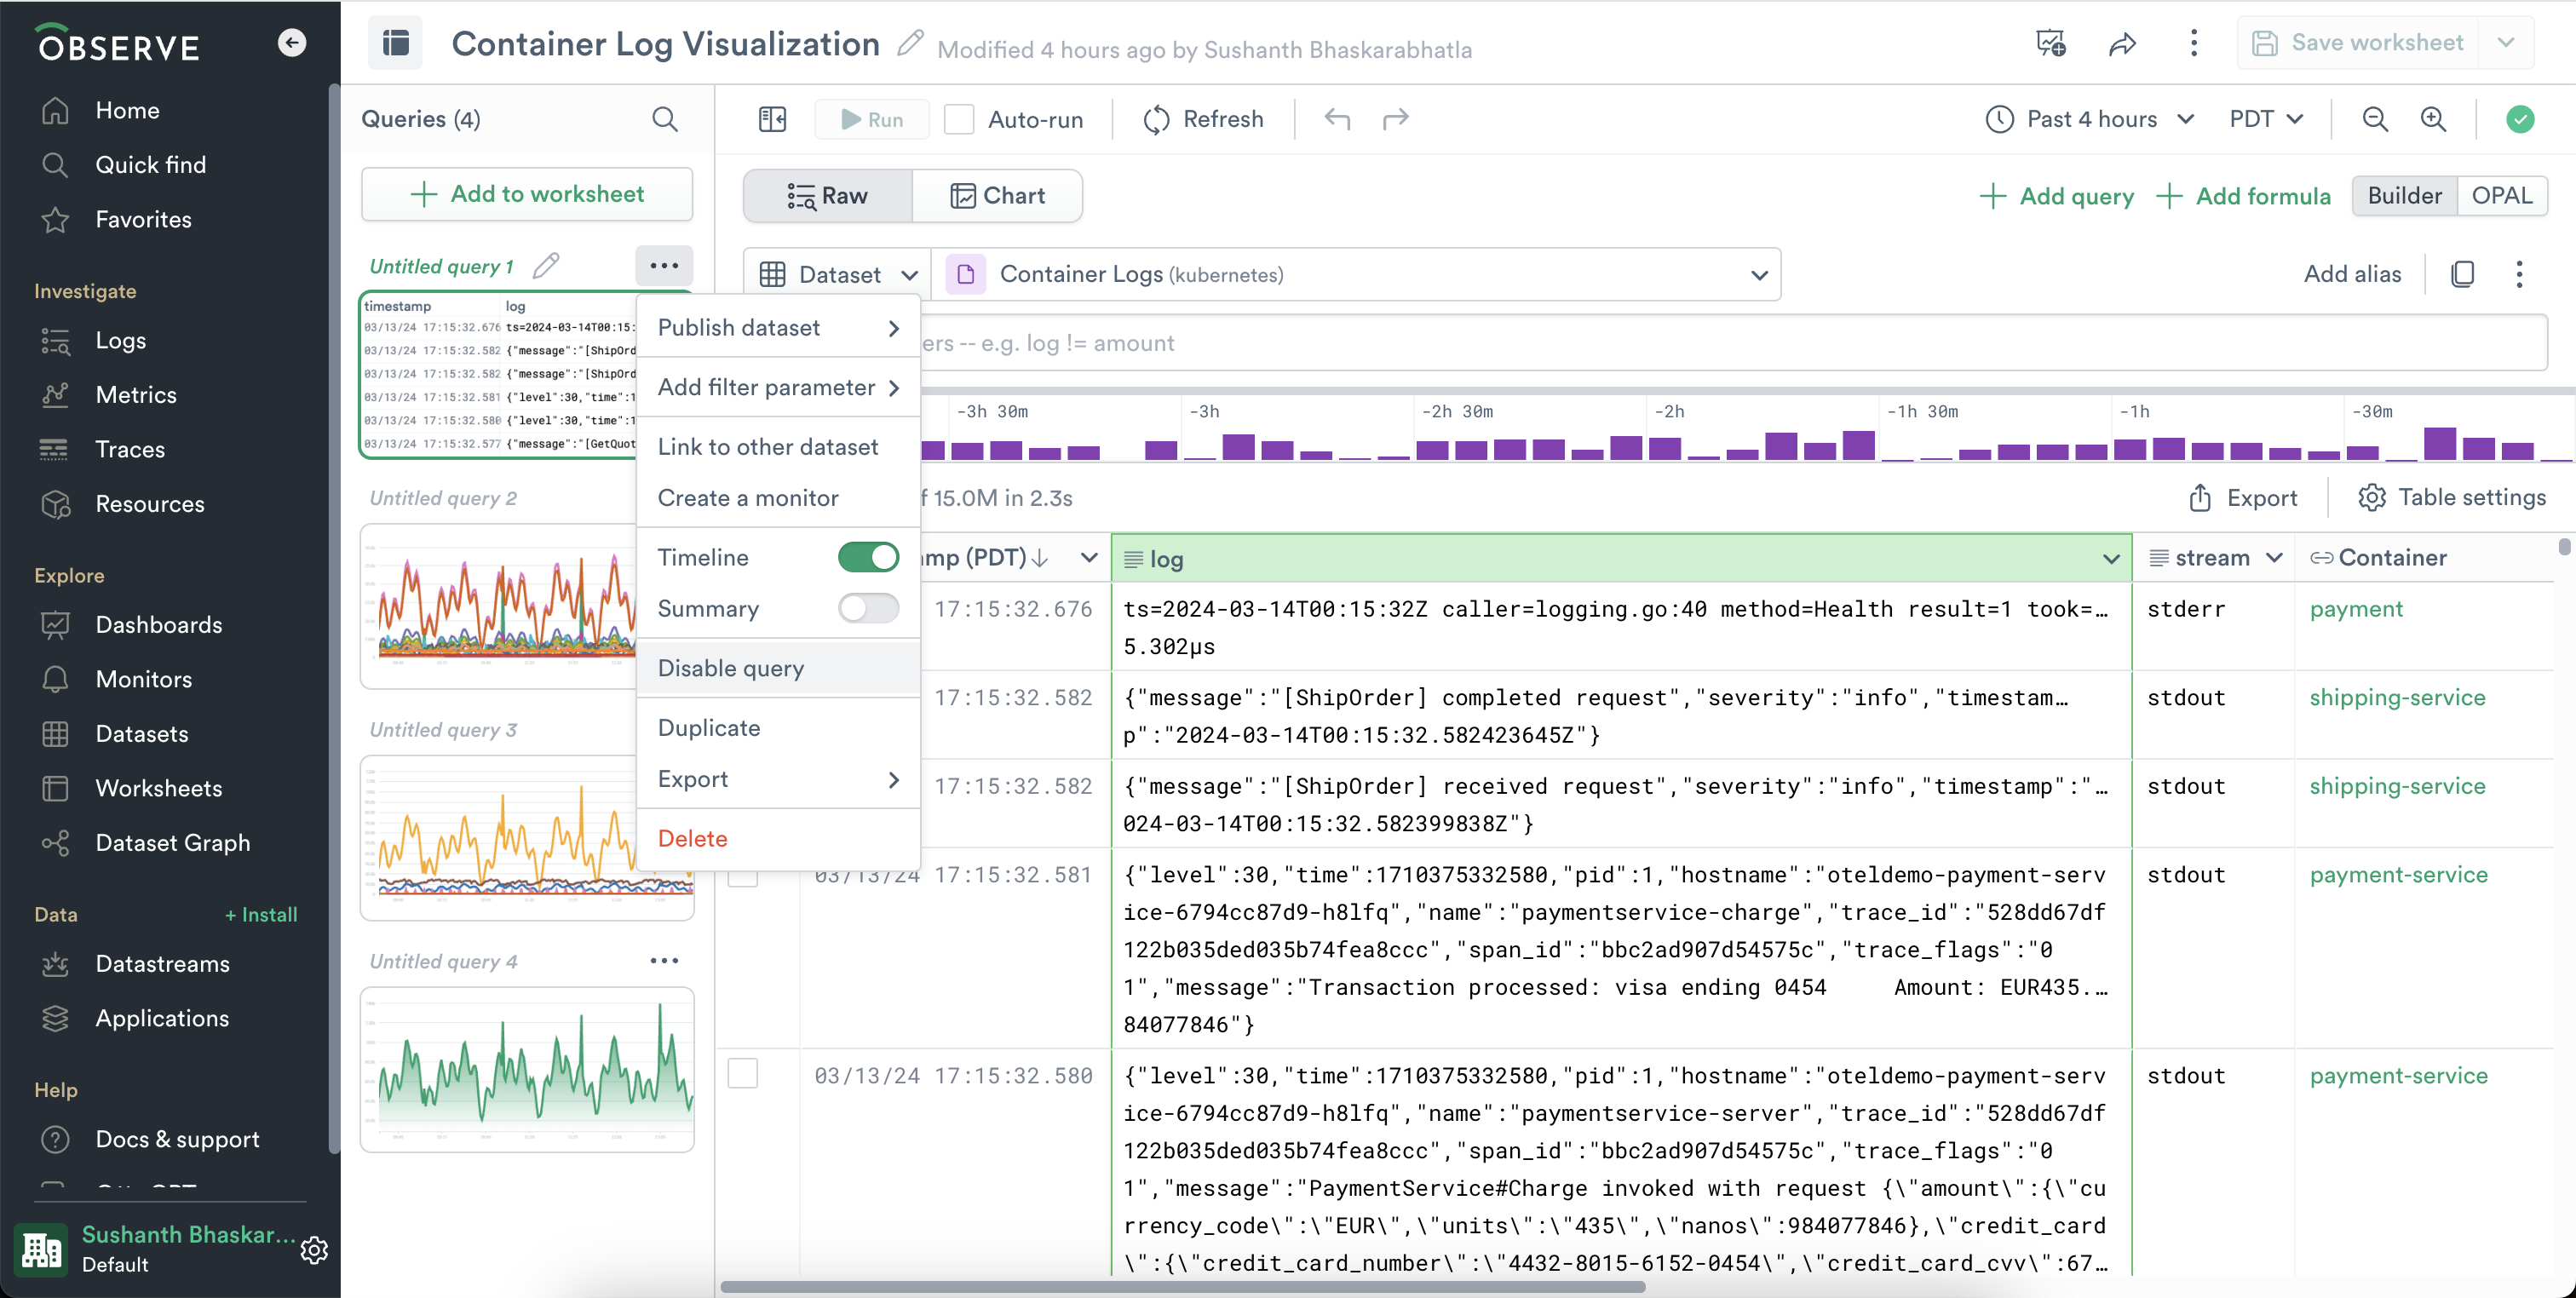This screenshot has width=2576, height=1298.
Task: Enable the Auto-run checkbox
Action: click(x=959, y=119)
